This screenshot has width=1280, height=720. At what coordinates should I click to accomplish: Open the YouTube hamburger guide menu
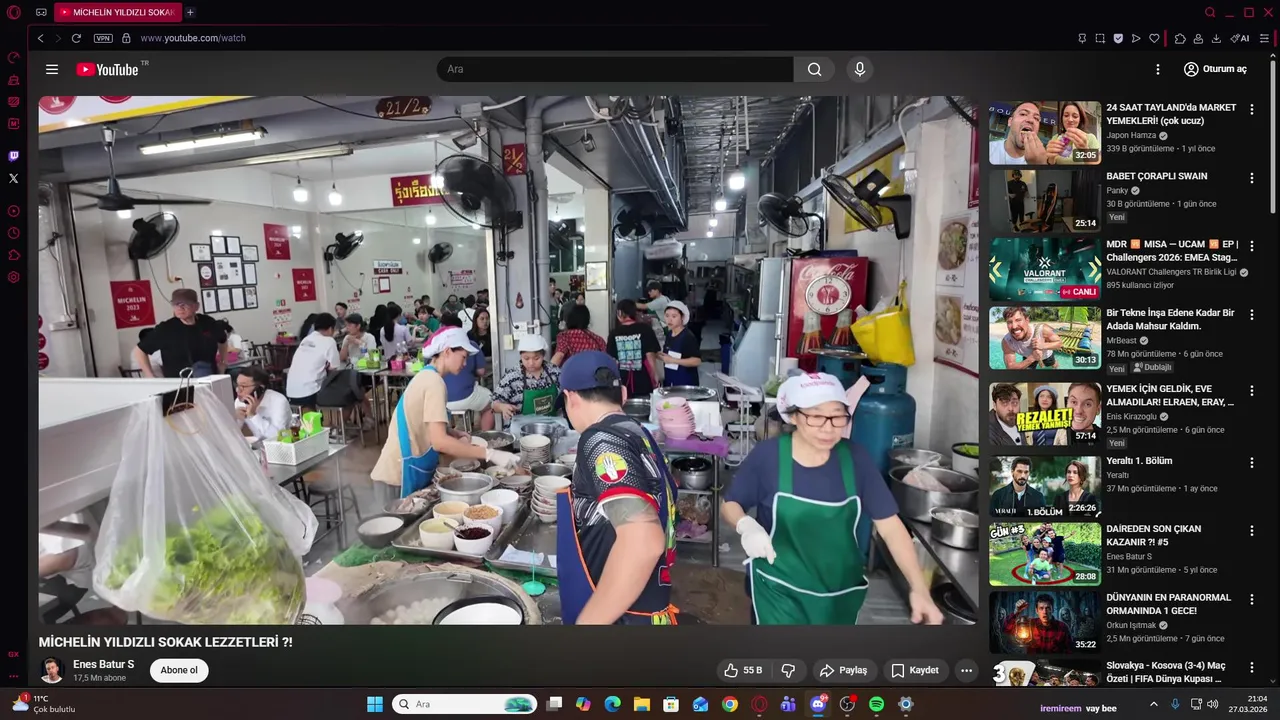52,69
